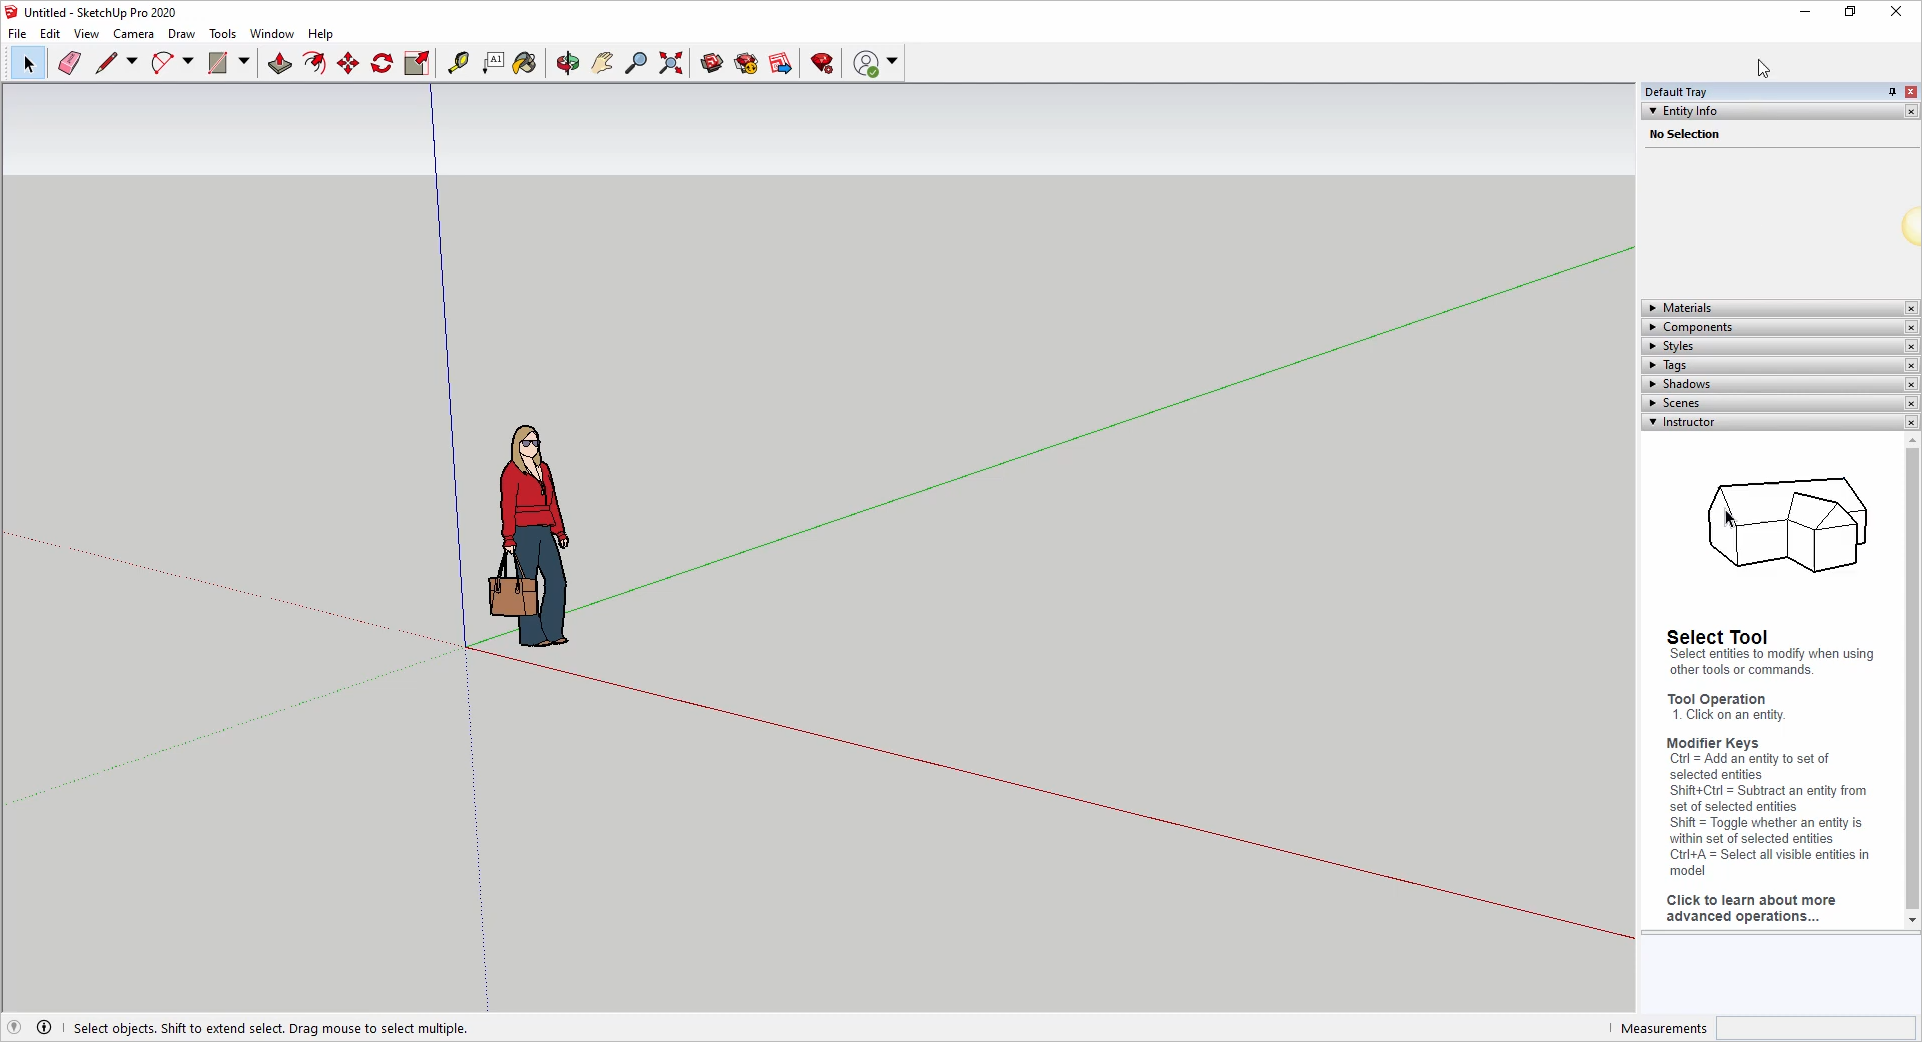
Task: Select the Eraser tool
Action: [69, 63]
